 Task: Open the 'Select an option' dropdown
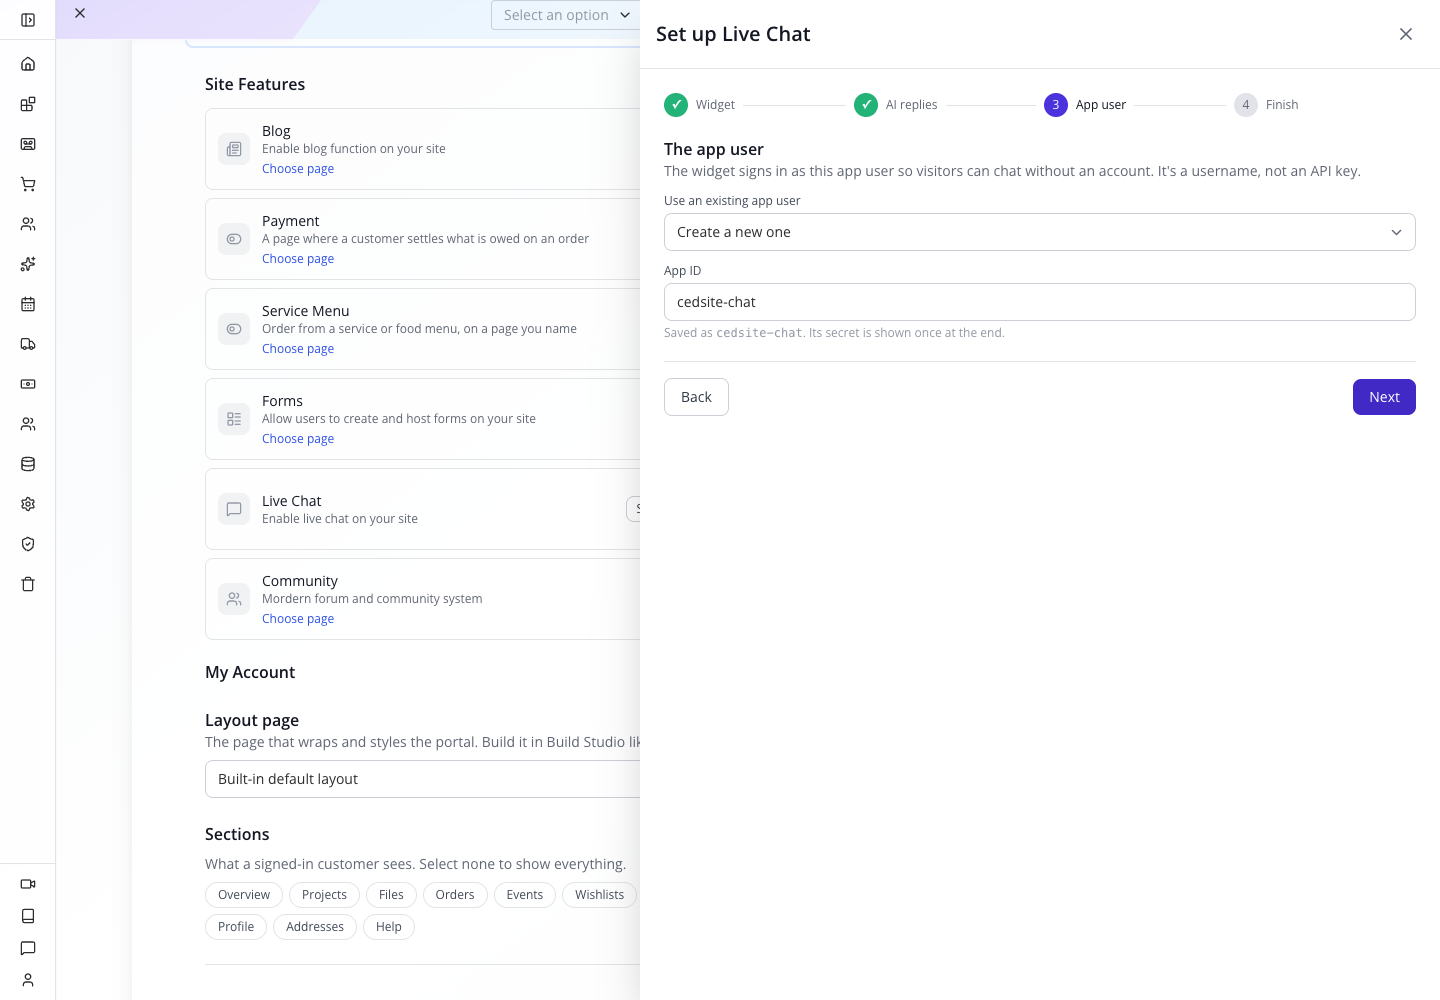pyautogui.click(x=566, y=15)
